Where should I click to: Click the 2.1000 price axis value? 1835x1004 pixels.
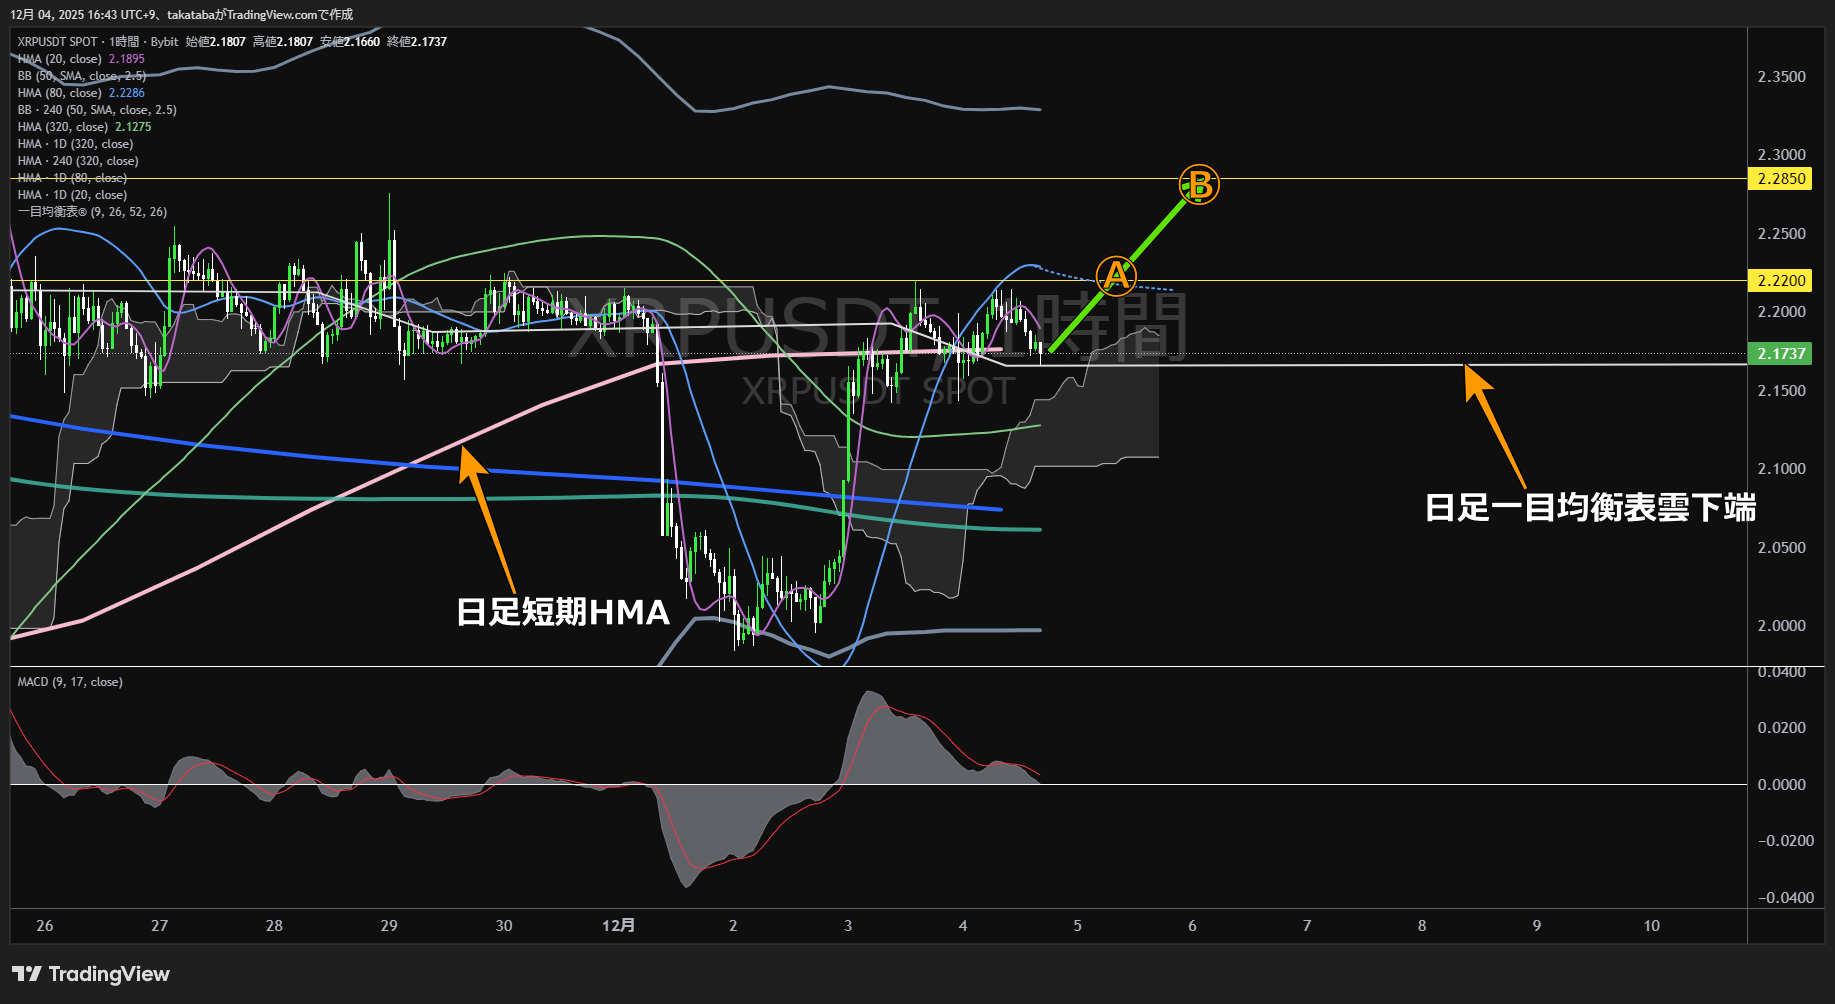click(x=1781, y=469)
